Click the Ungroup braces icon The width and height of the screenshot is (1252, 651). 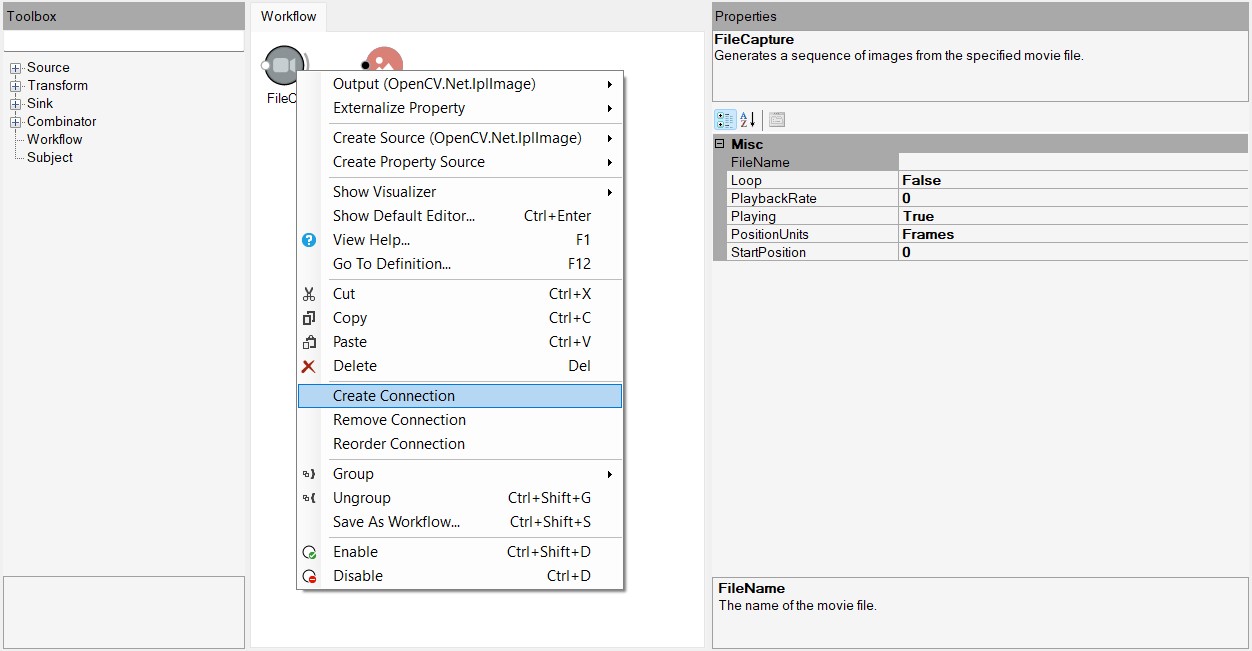pyautogui.click(x=309, y=498)
